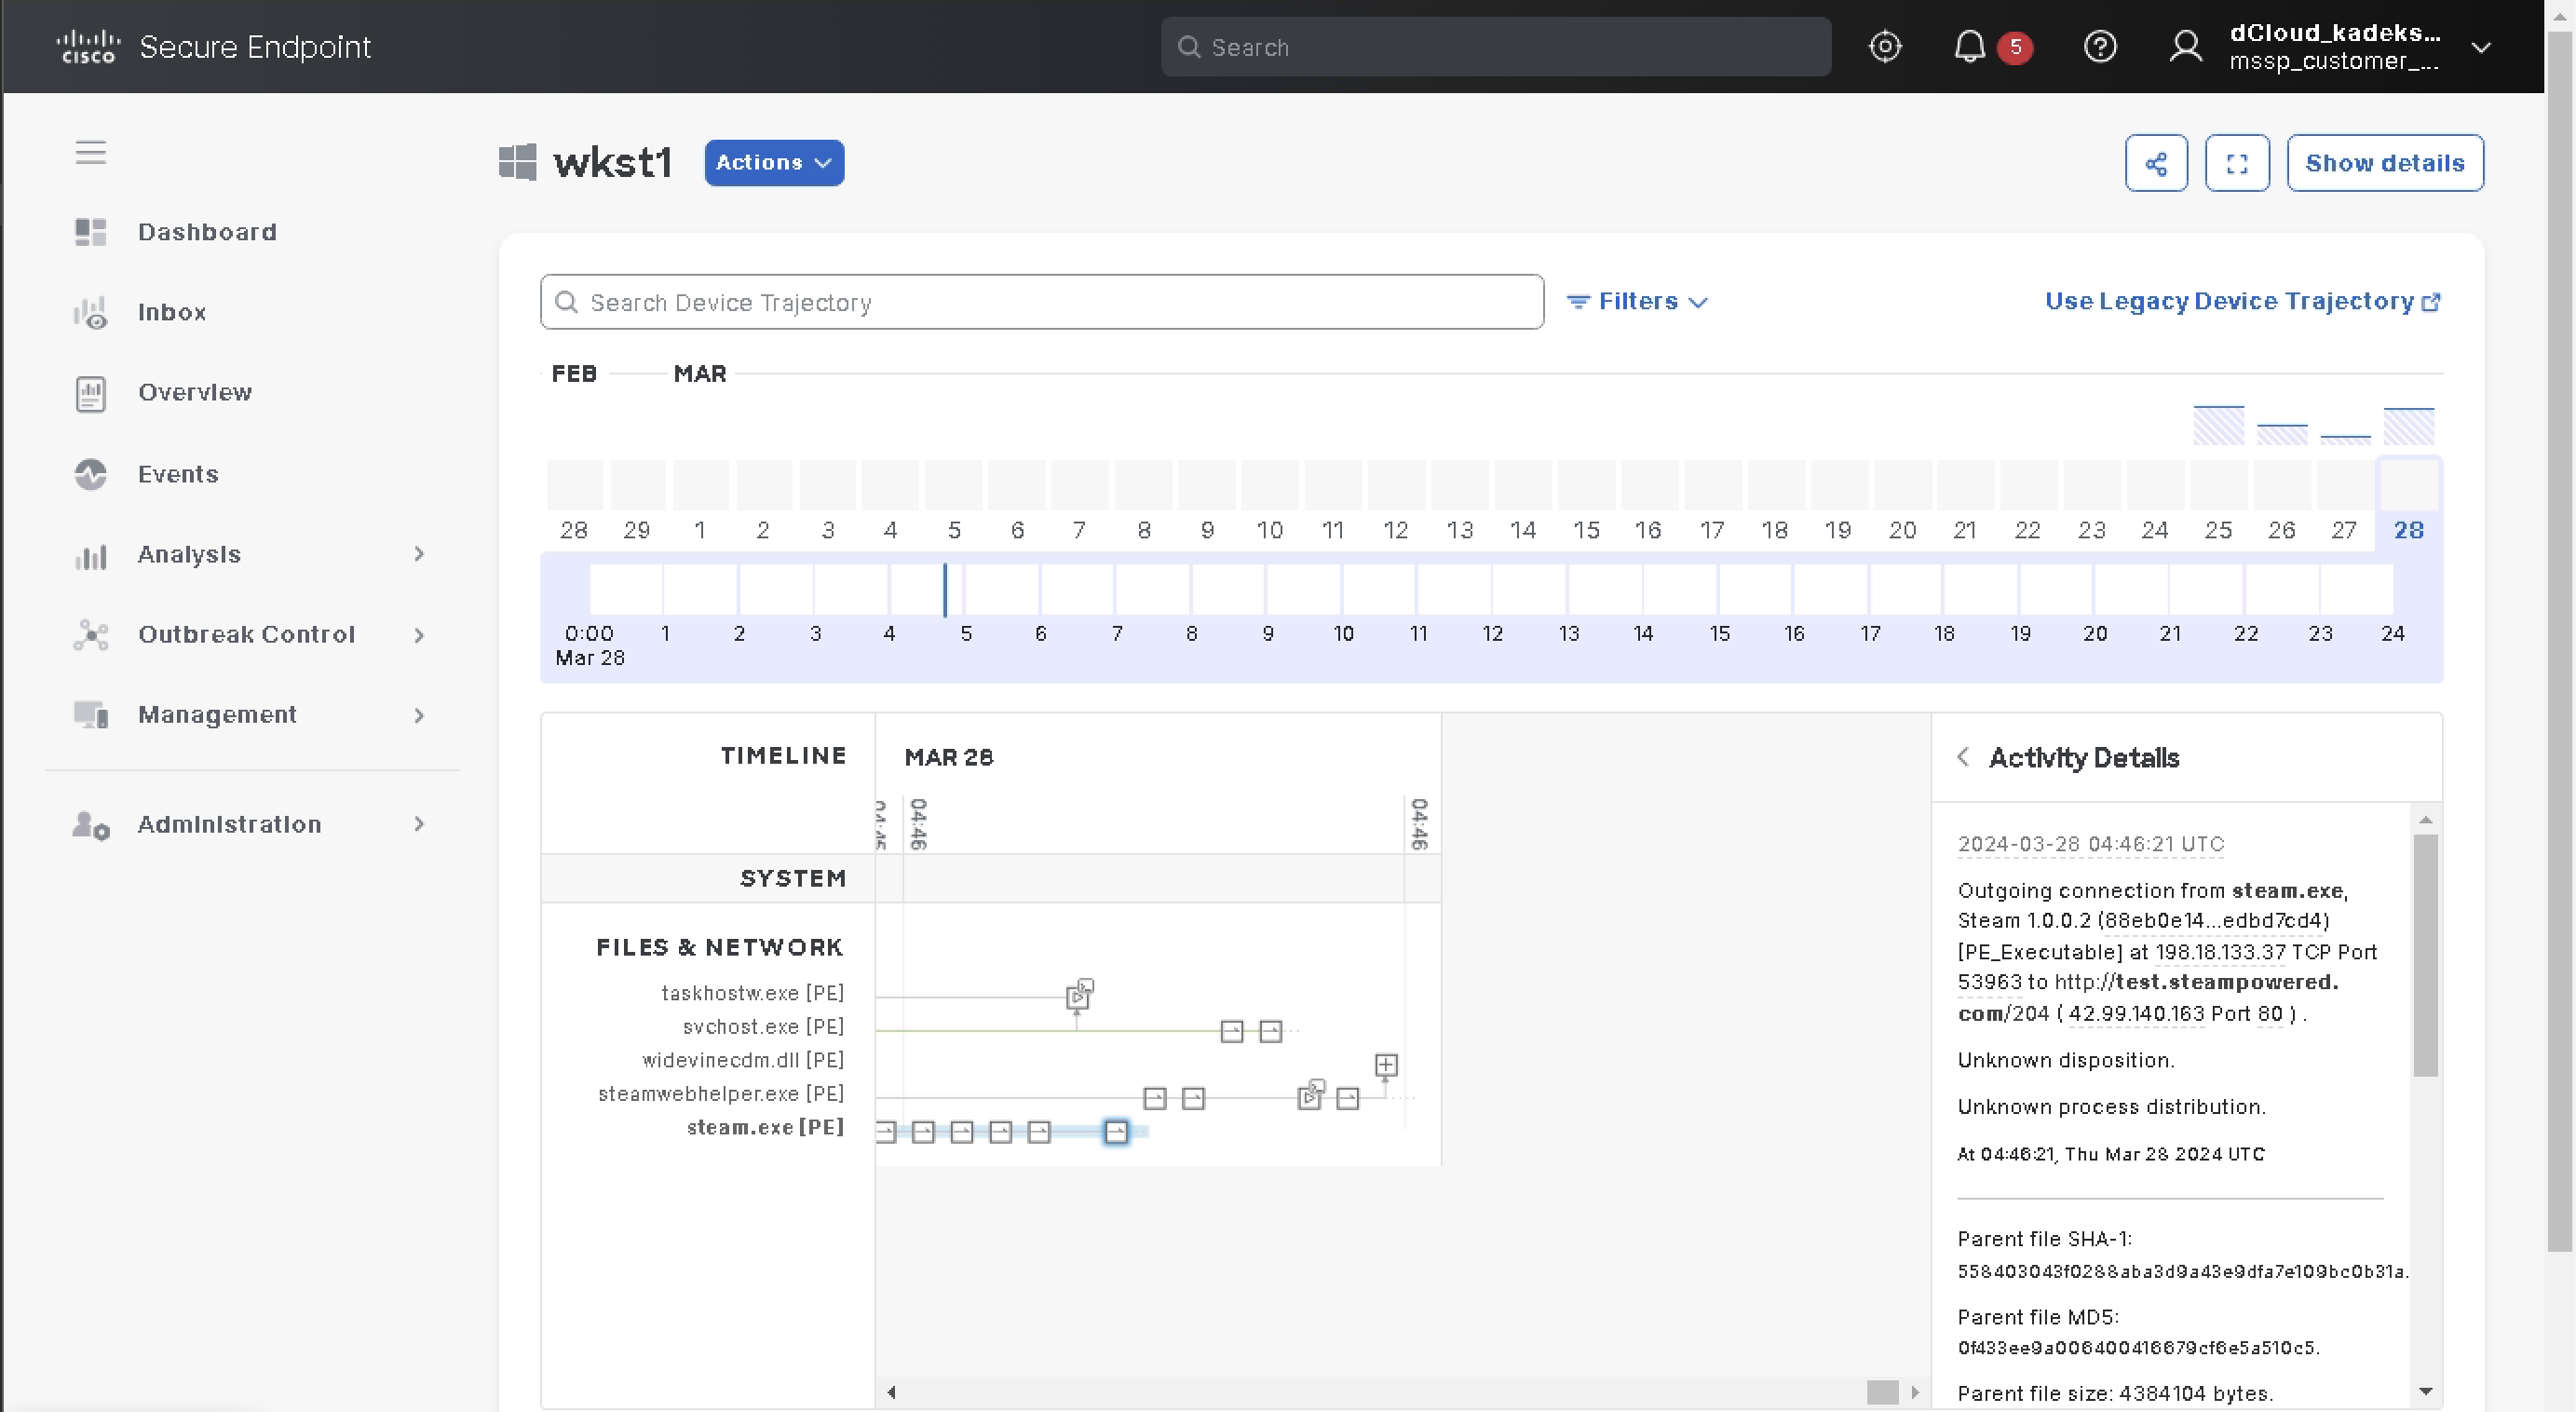
Task: Expand the Filters dropdown
Action: (x=1637, y=301)
